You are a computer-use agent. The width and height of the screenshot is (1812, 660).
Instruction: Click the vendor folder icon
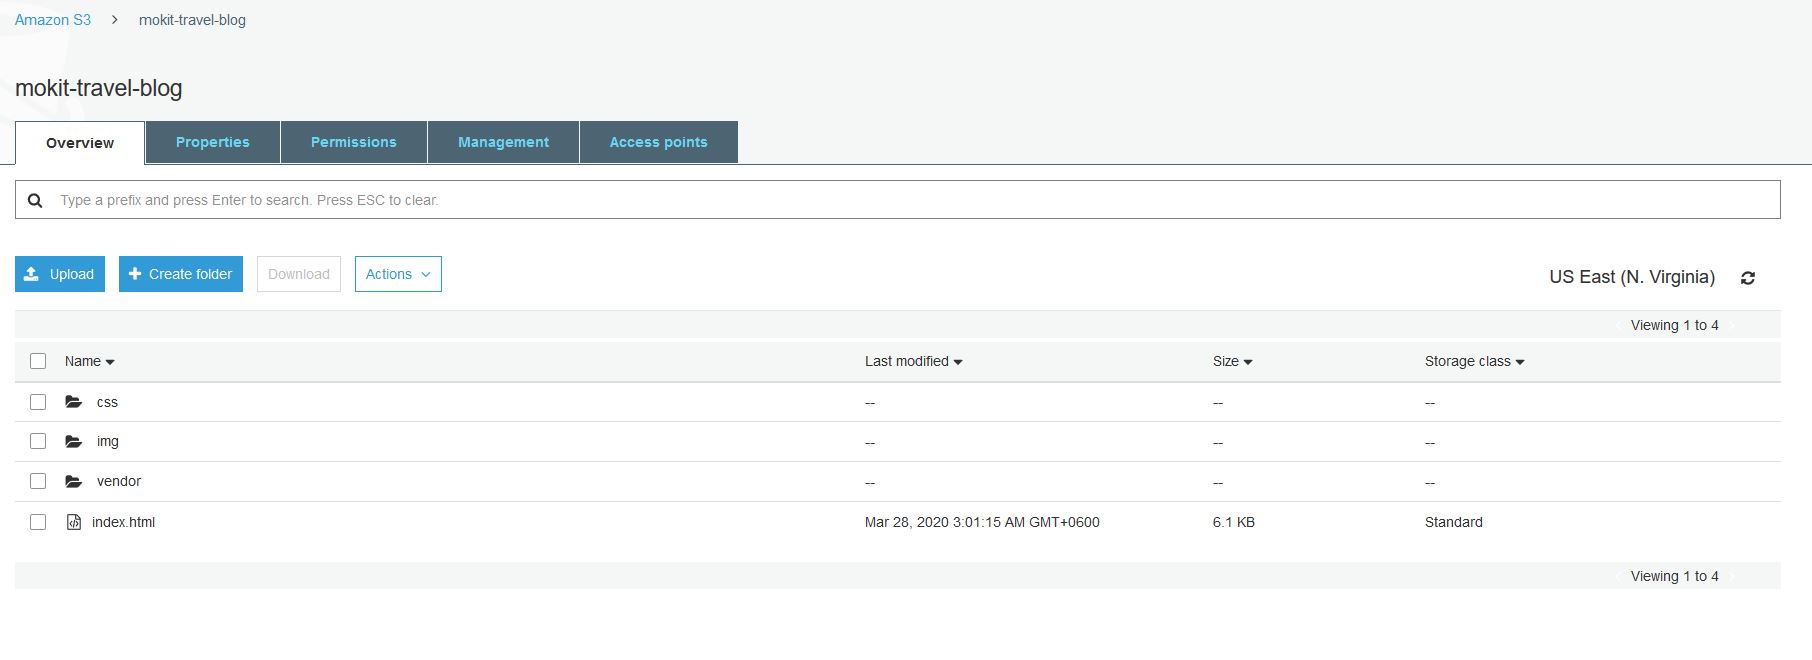pos(74,481)
